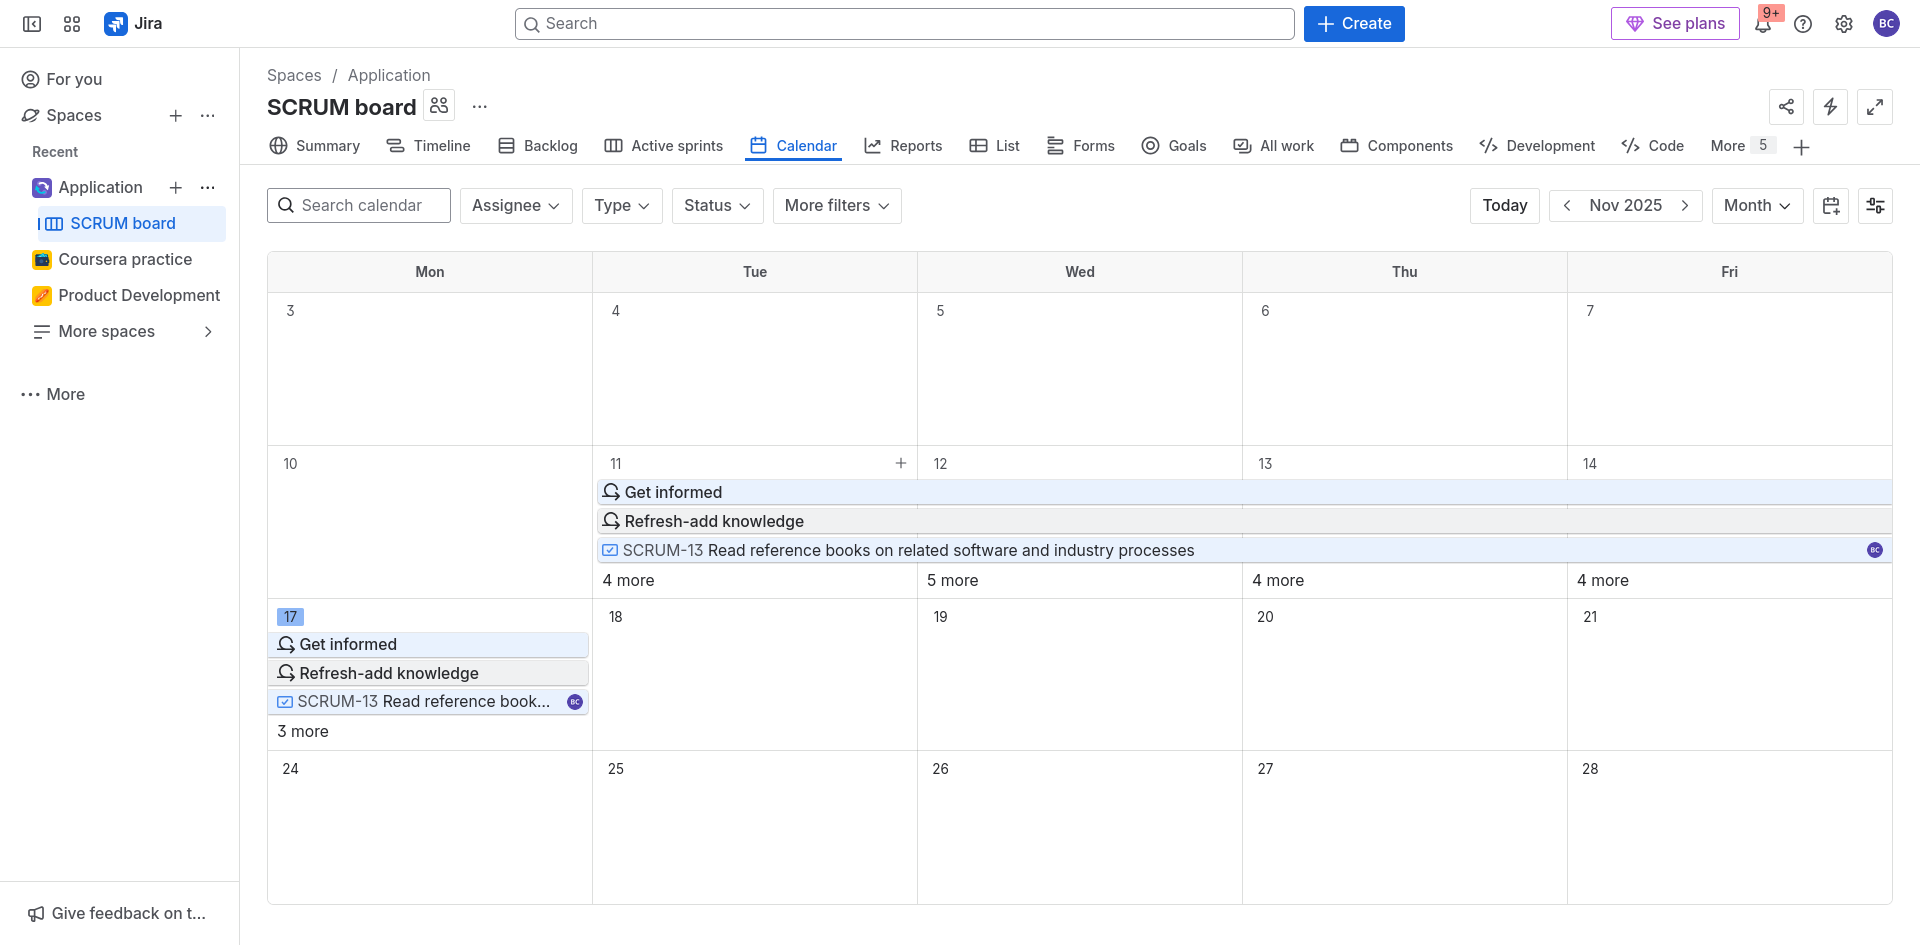Open the notifications bell

(1762, 24)
